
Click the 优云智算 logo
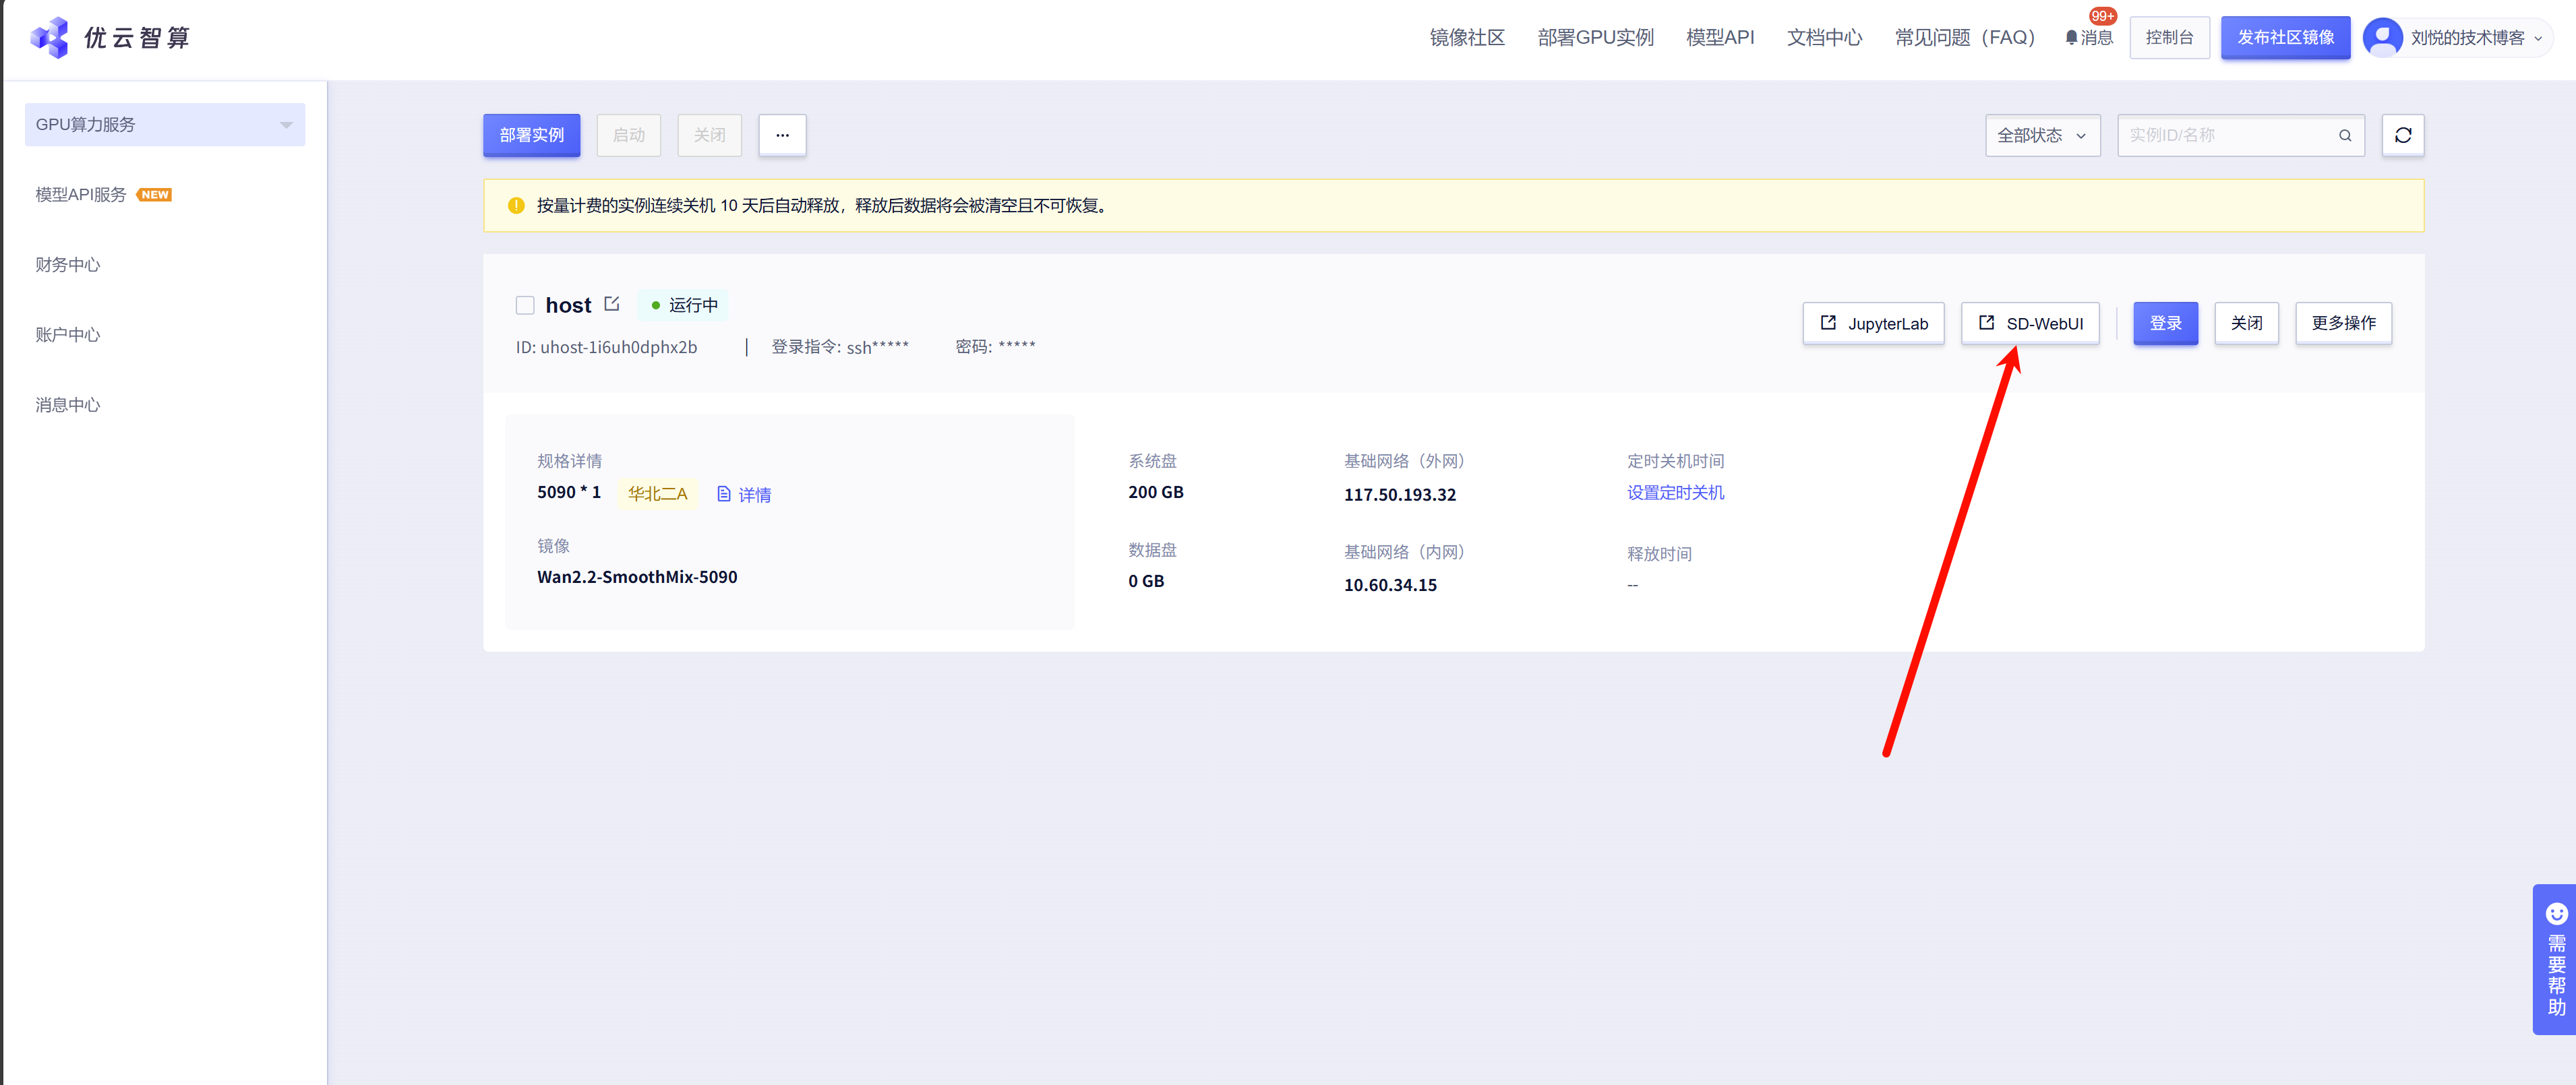[110, 38]
